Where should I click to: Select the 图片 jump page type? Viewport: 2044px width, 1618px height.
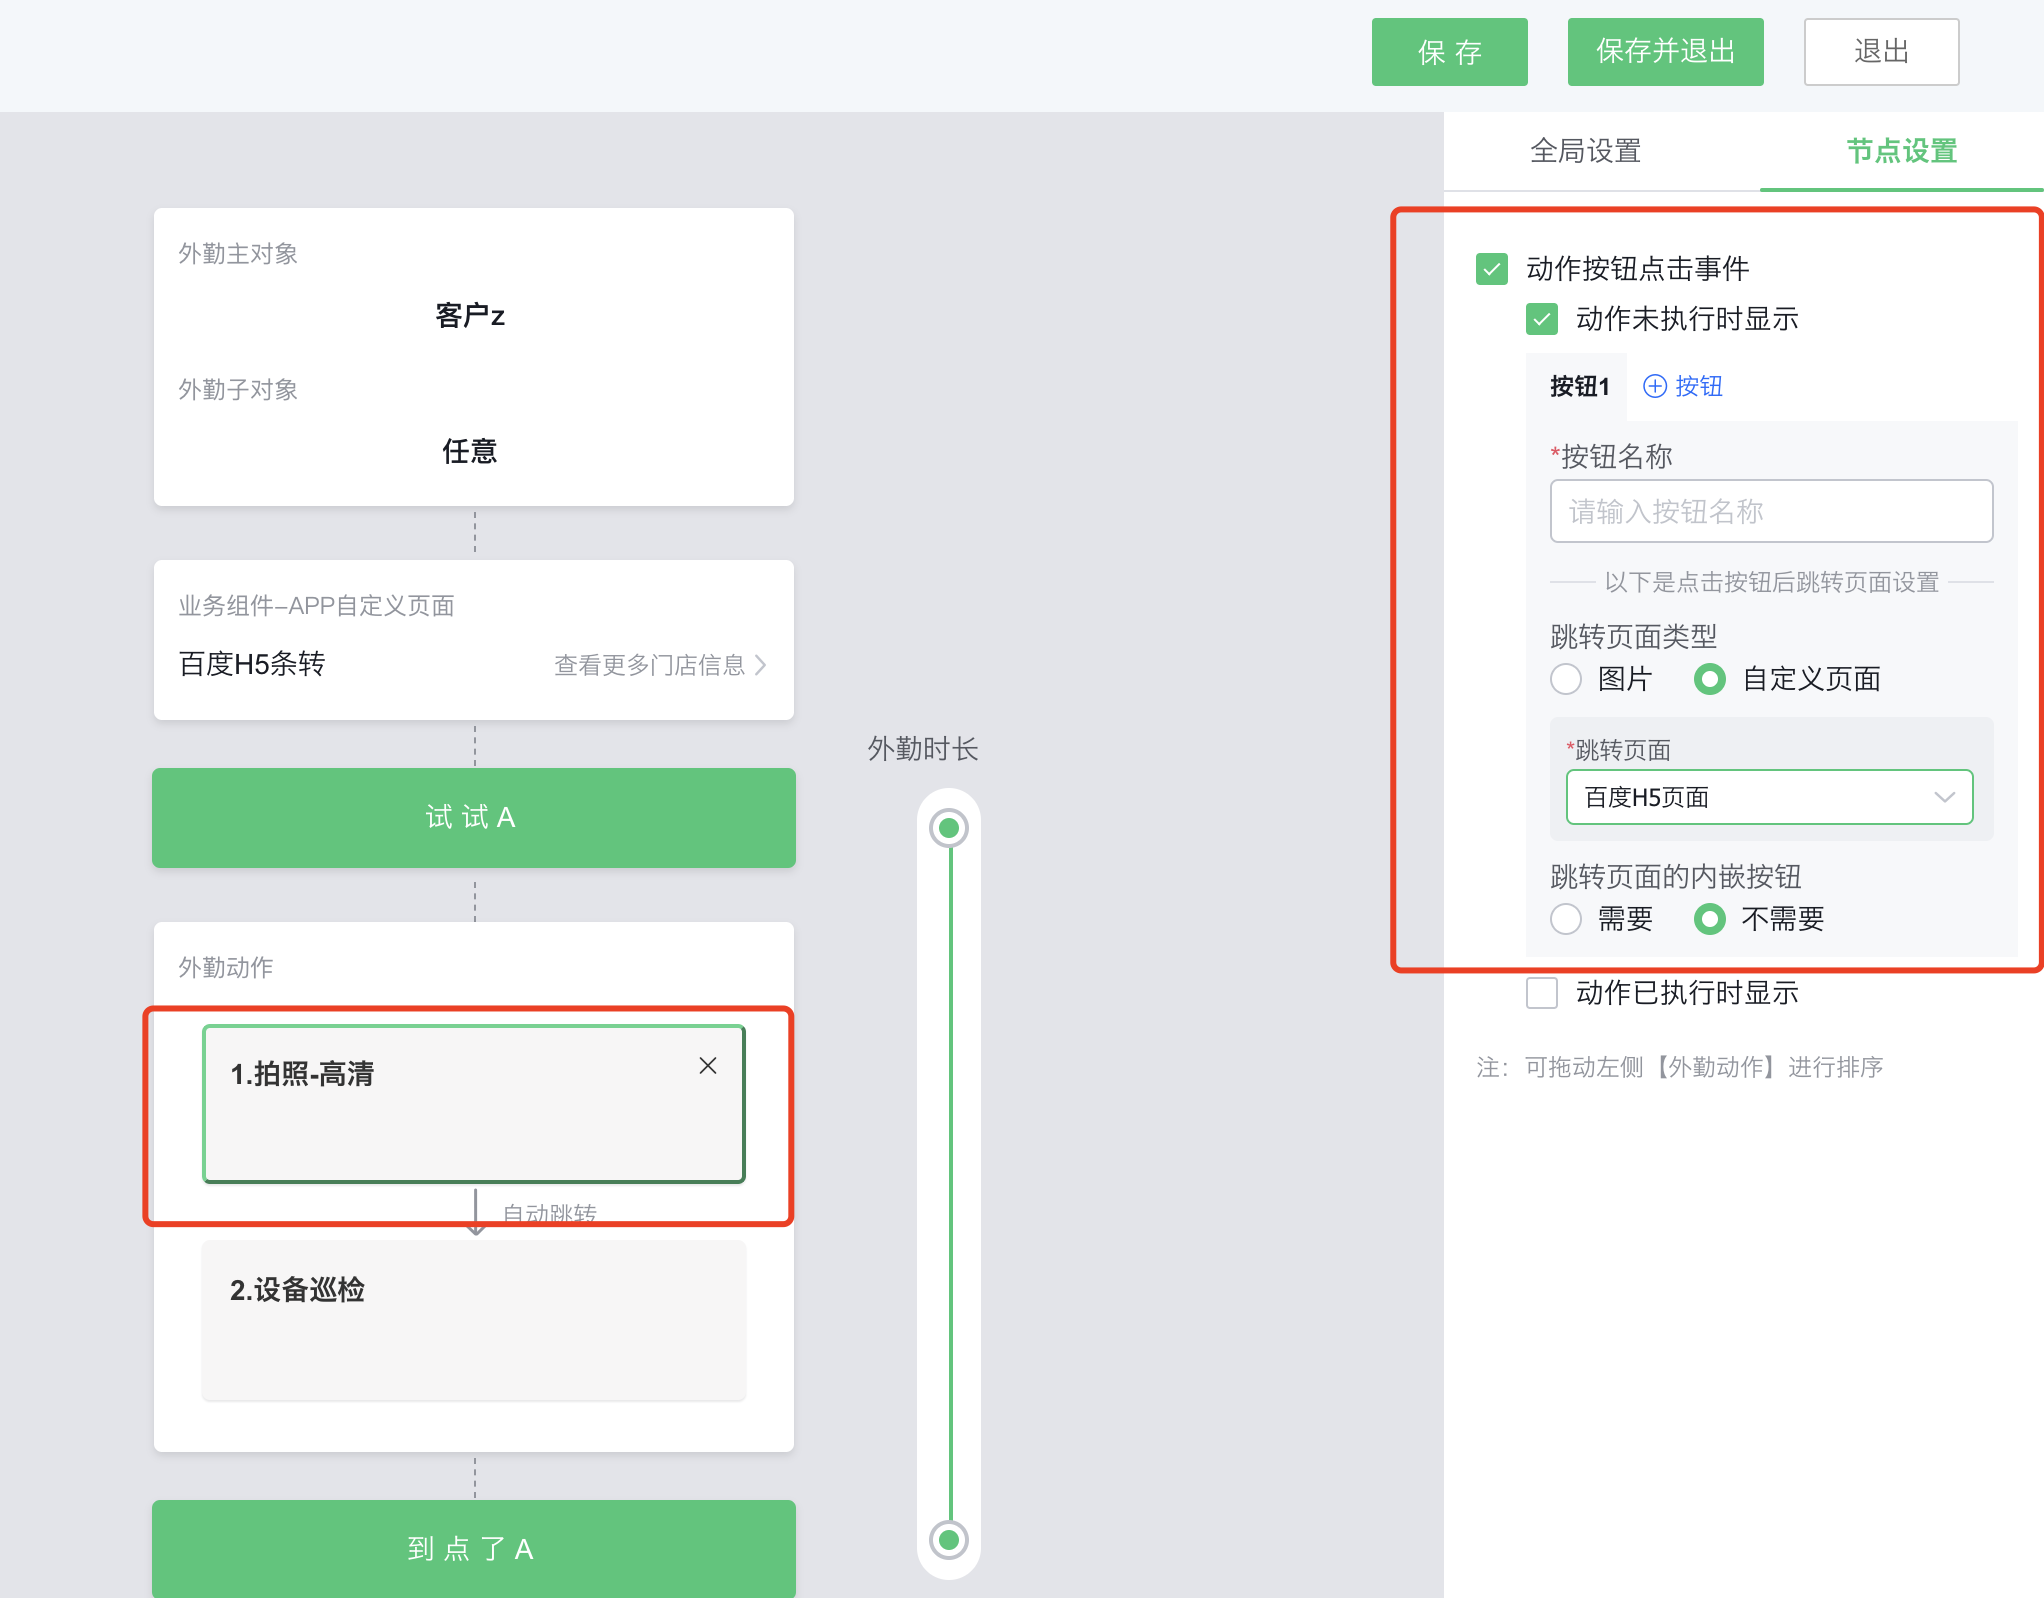click(1566, 679)
